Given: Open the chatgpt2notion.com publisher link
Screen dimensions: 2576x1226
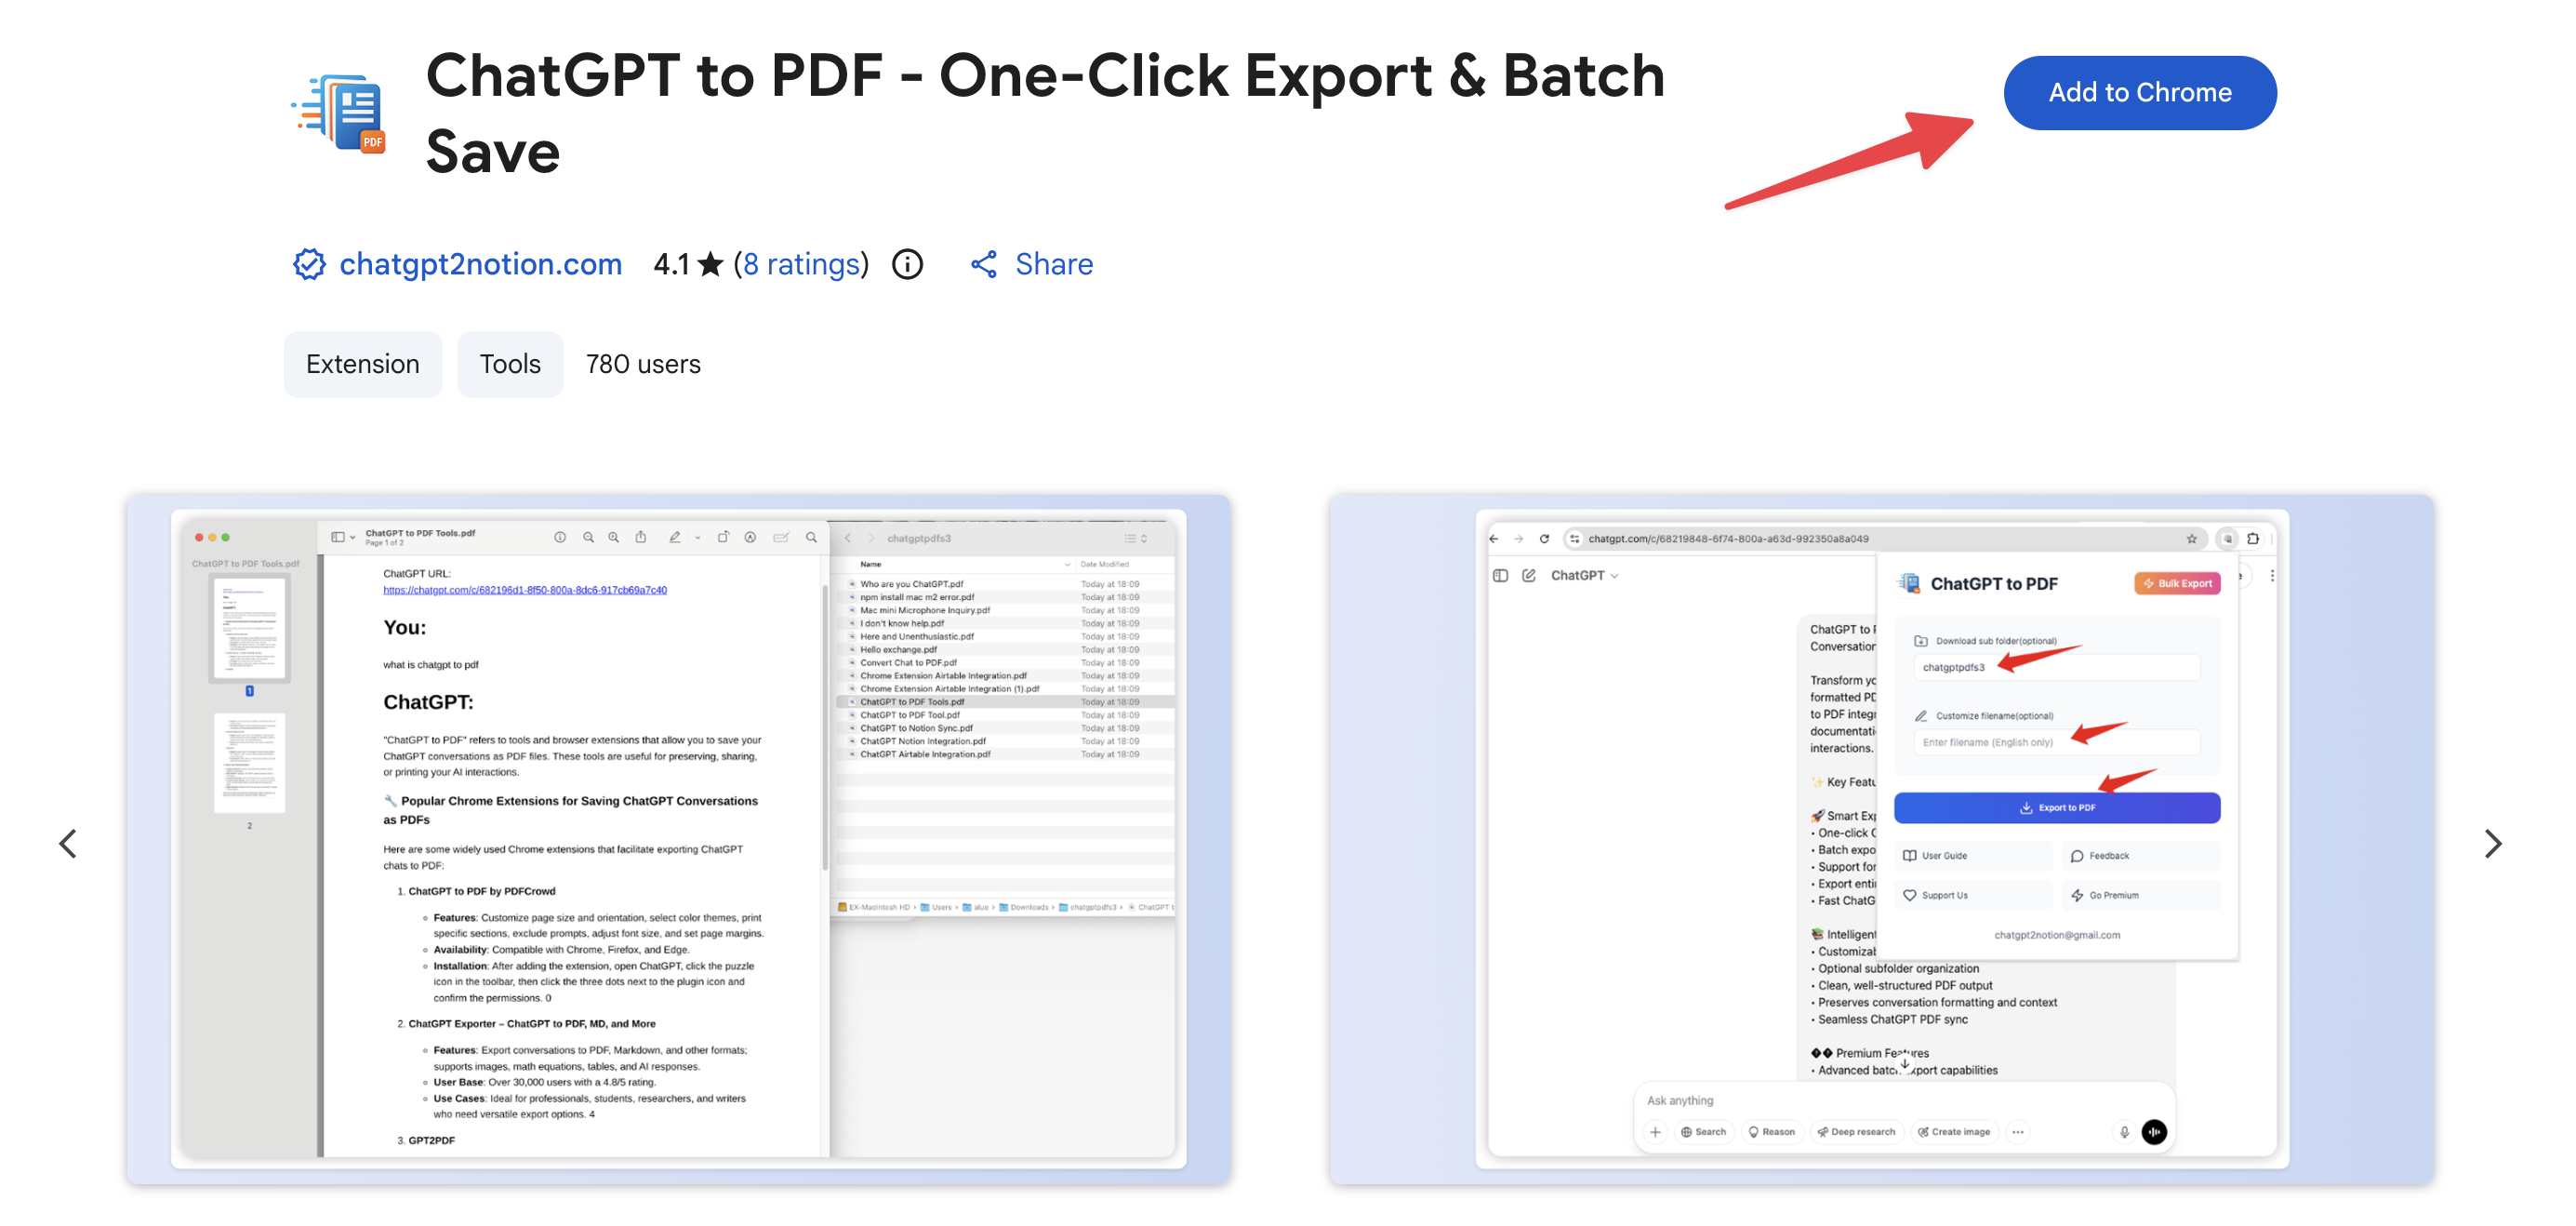Looking at the screenshot, I should tap(480, 264).
